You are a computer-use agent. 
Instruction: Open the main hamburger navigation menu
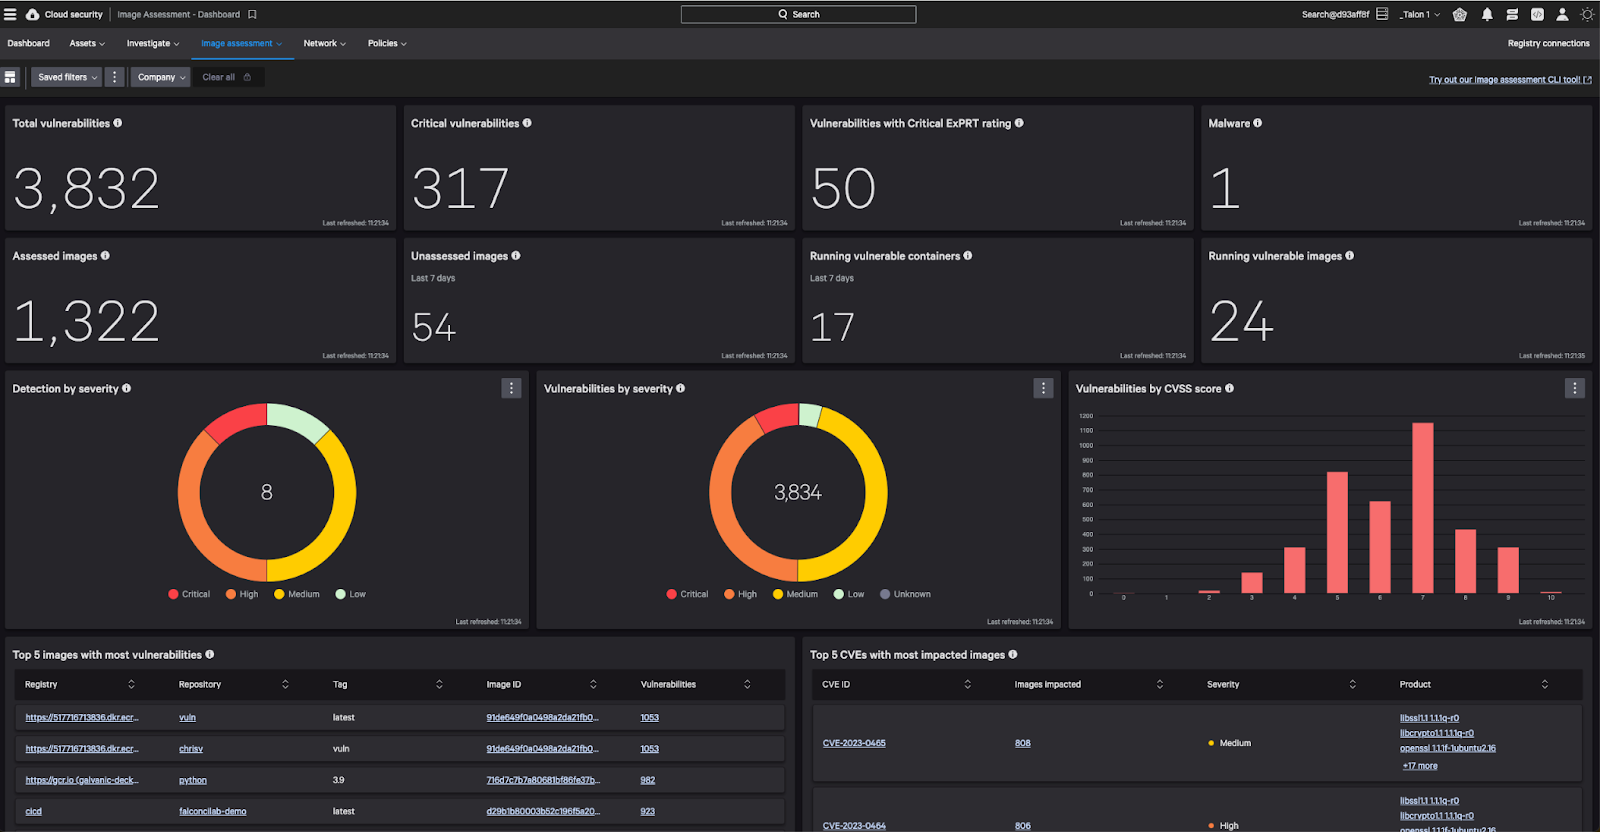10,14
